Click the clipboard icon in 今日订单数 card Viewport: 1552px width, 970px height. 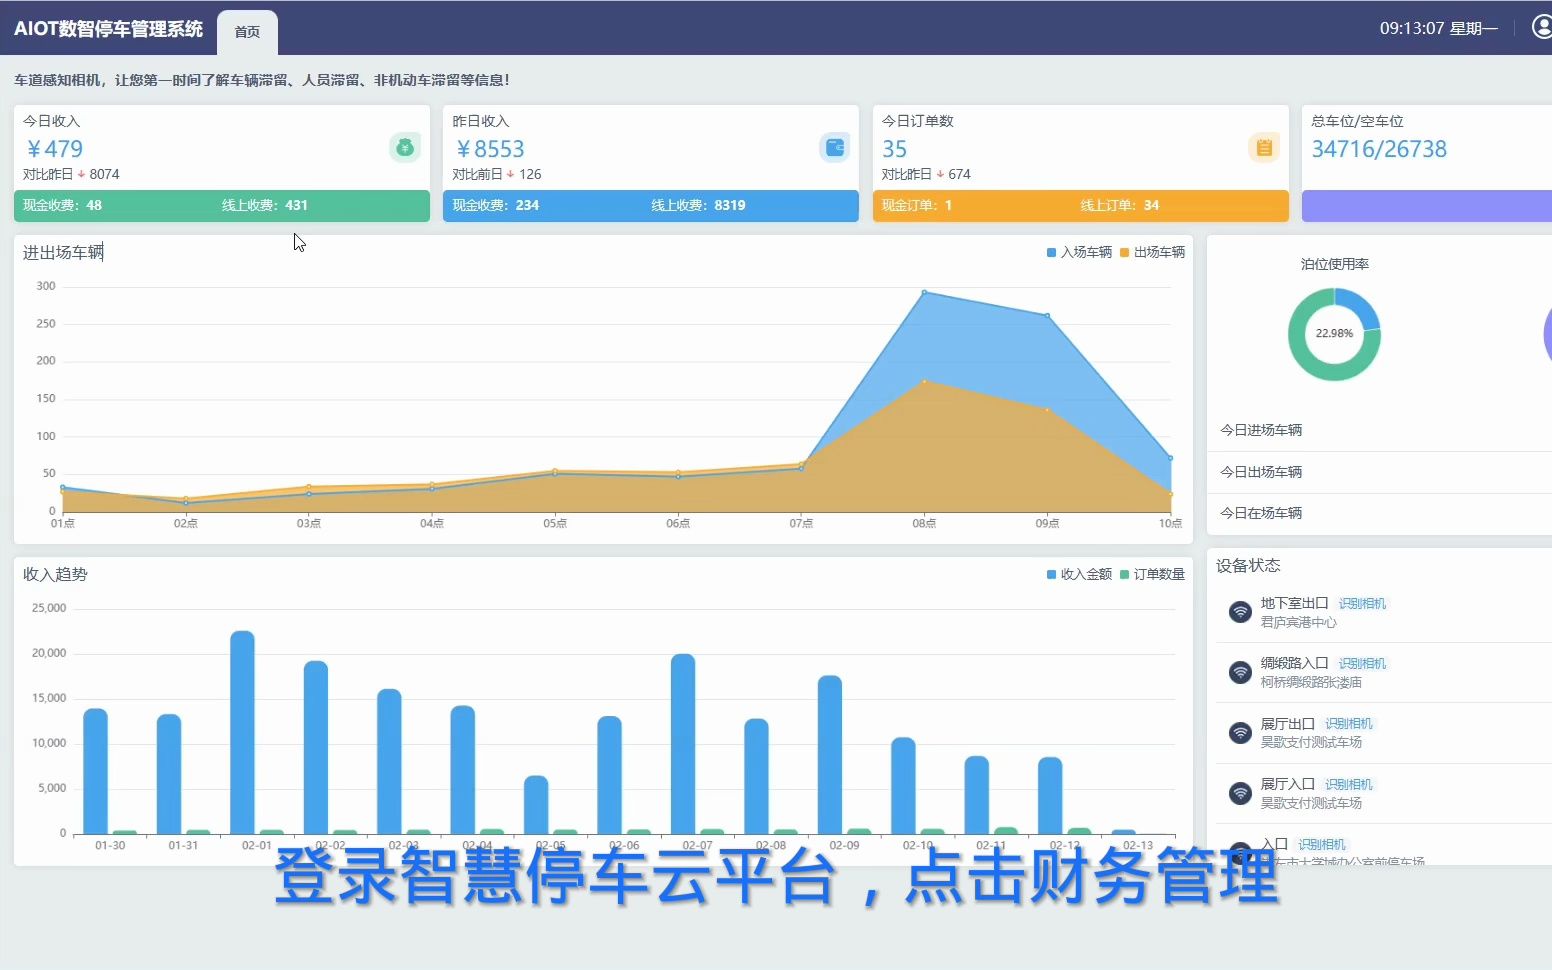click(x=1264, y=148)
